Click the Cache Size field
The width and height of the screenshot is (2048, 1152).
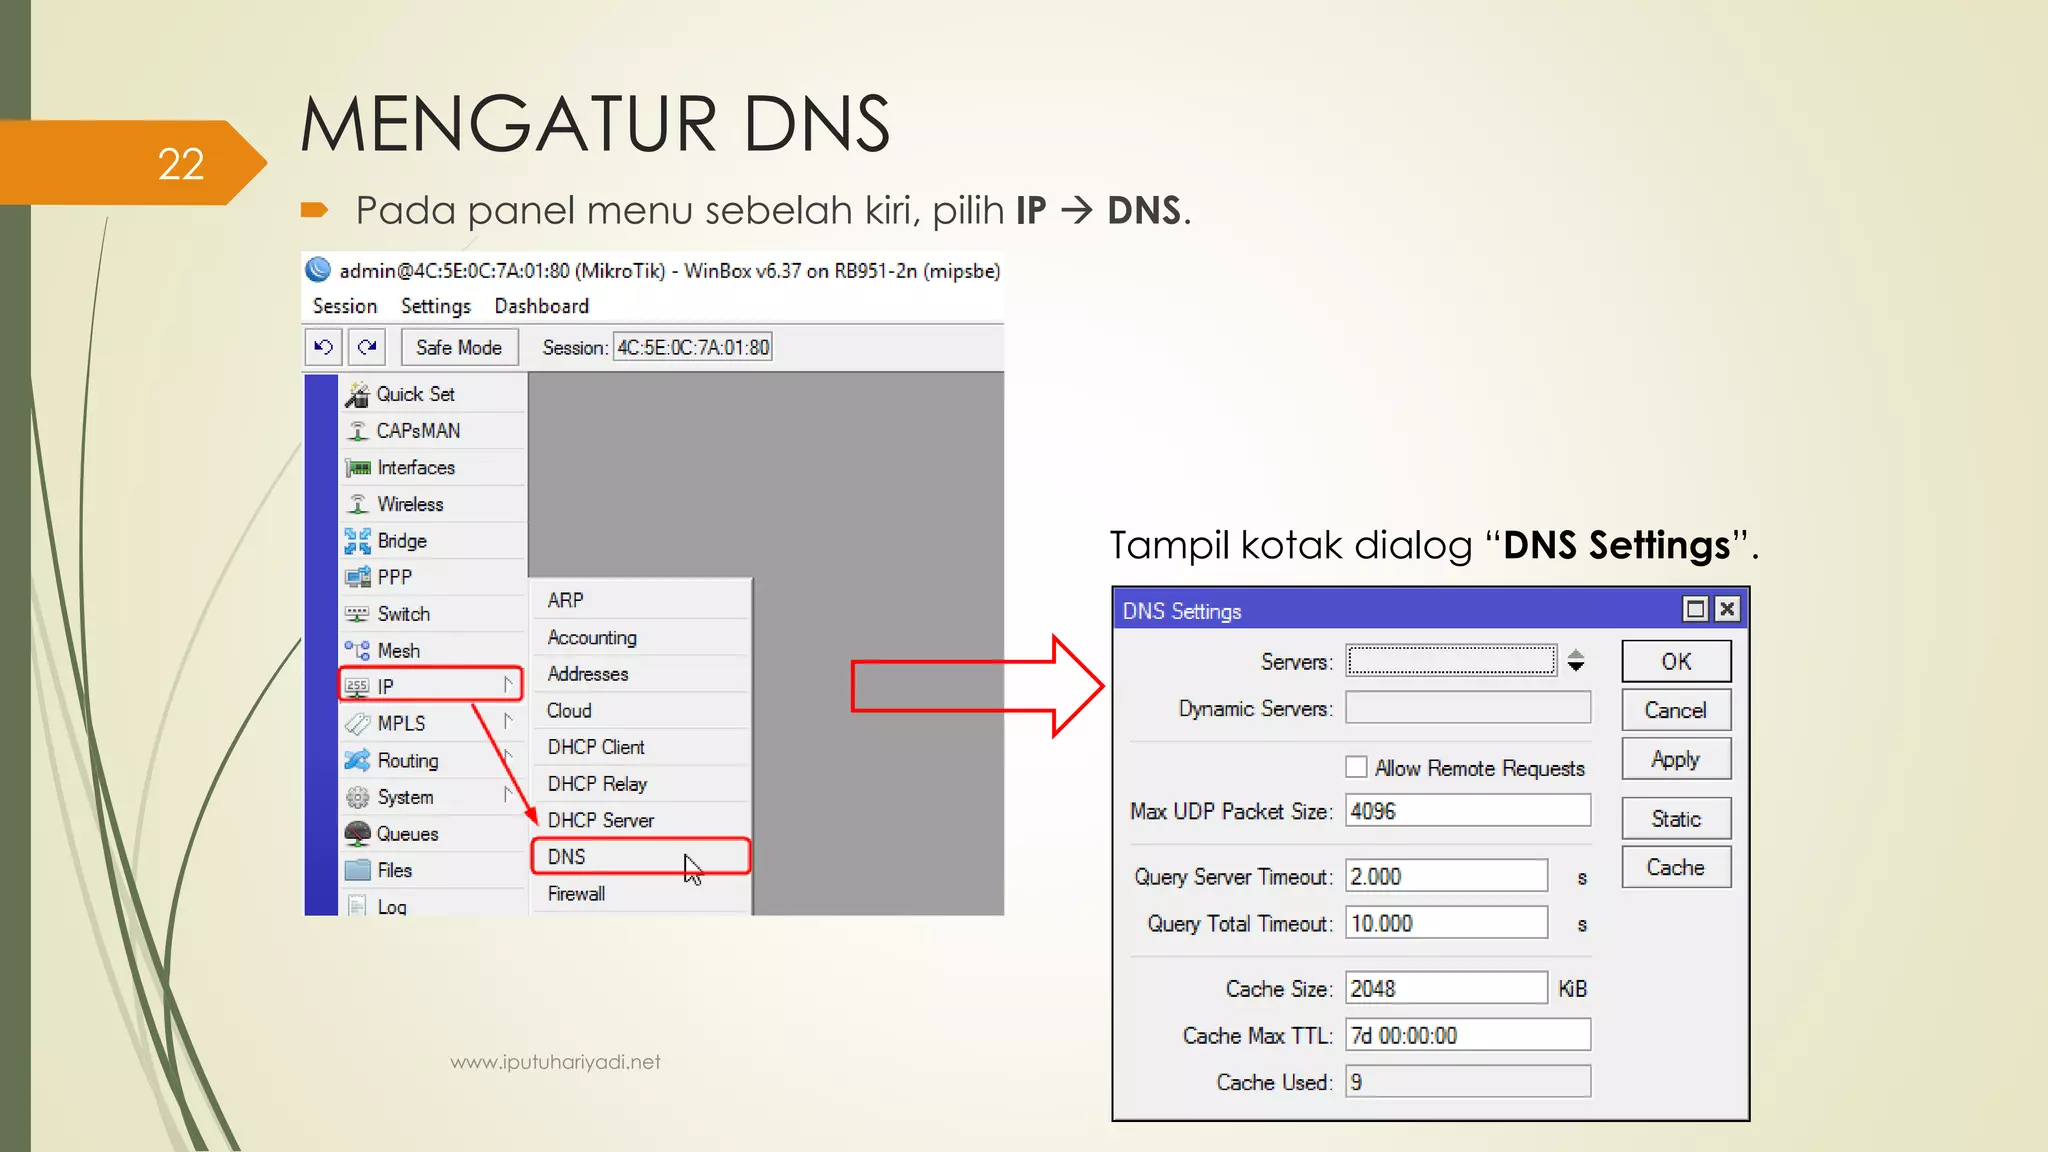(1447, 987)
